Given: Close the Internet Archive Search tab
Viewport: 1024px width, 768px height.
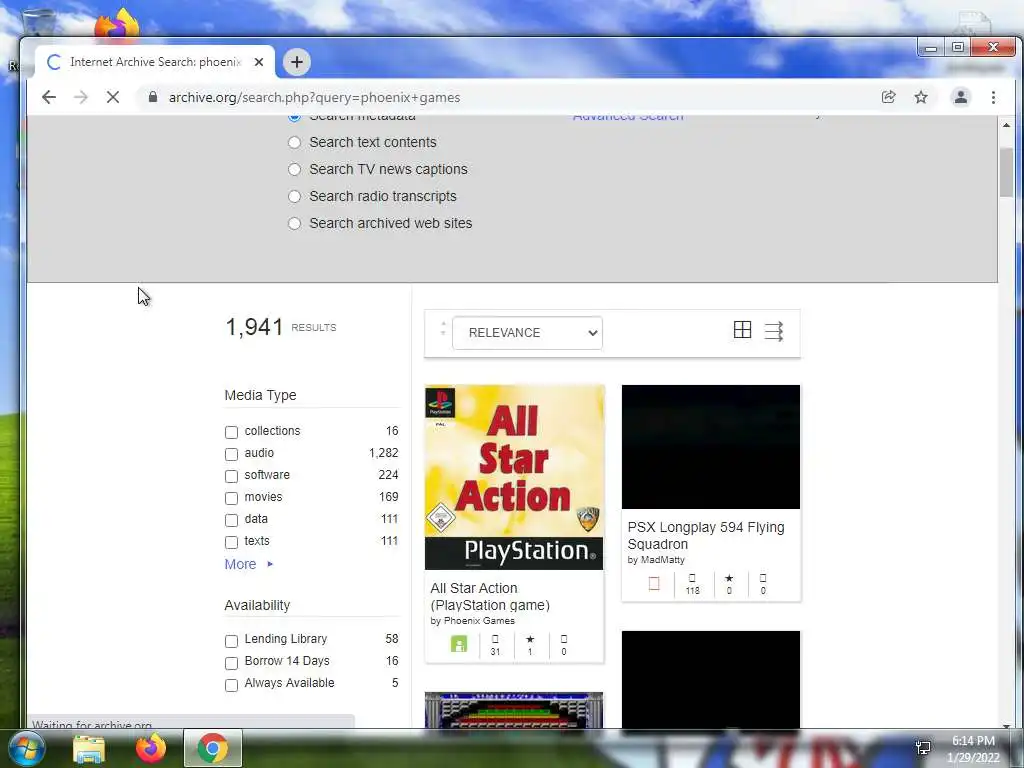Looking at the screenshot, I should point(259,62).
